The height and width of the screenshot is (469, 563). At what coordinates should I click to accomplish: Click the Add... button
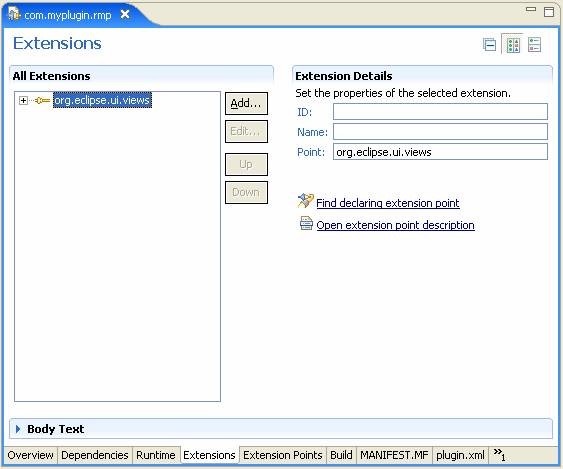click(246, 103)
